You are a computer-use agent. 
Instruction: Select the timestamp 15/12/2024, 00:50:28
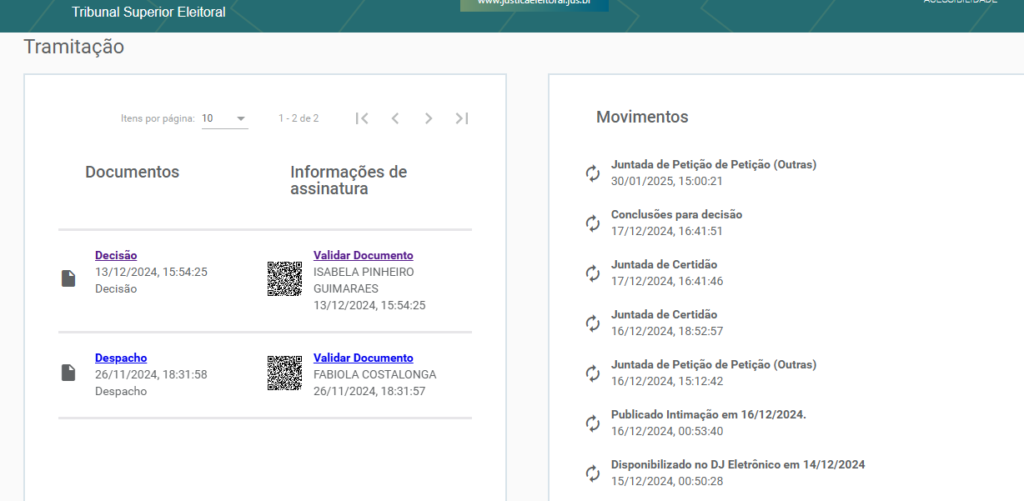coord(667,481)
